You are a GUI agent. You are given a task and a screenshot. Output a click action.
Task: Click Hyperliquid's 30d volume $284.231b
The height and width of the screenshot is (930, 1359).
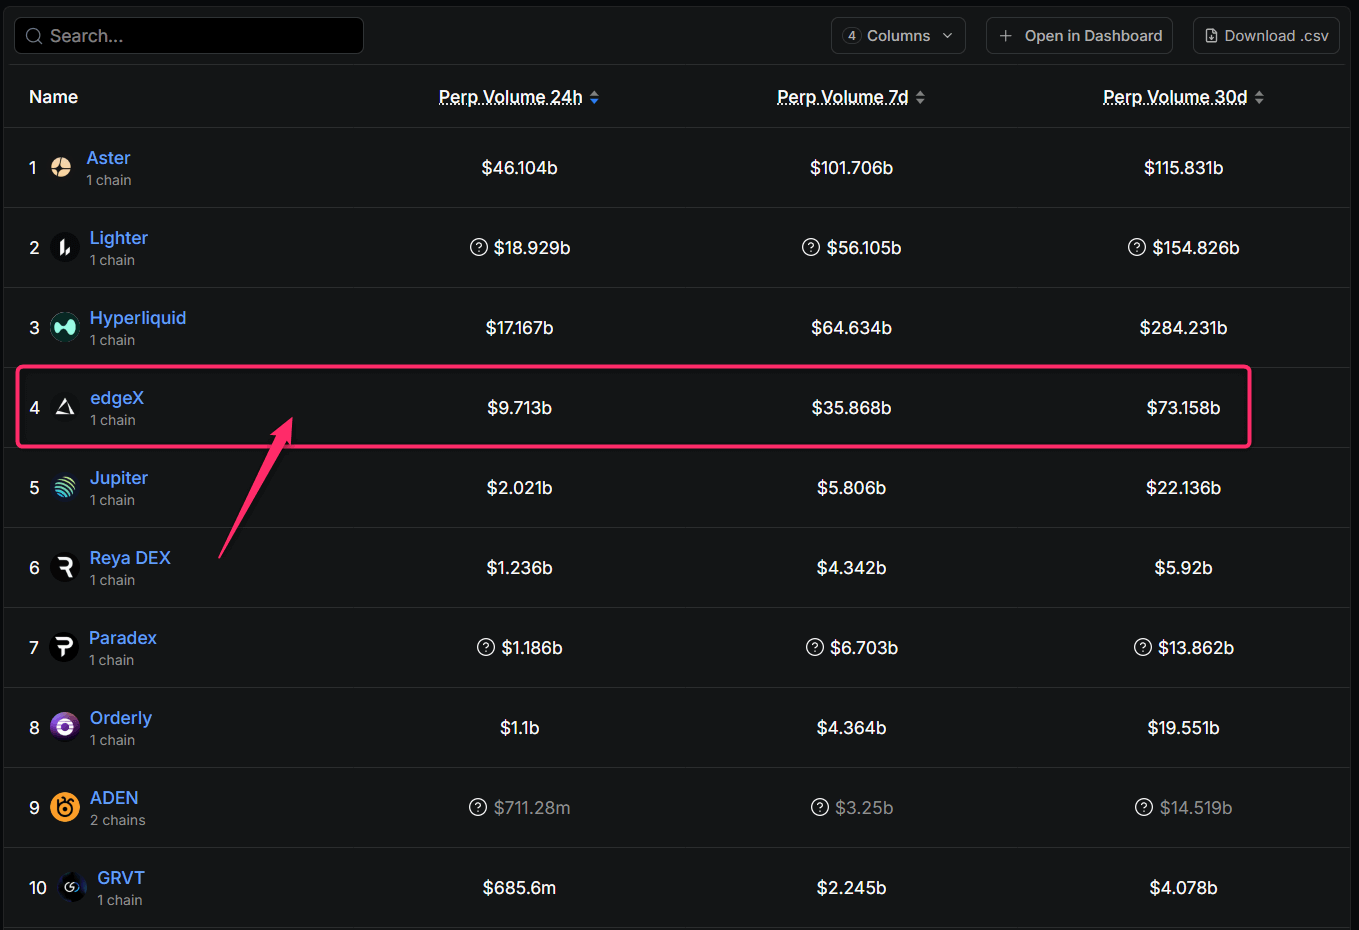1184,328
